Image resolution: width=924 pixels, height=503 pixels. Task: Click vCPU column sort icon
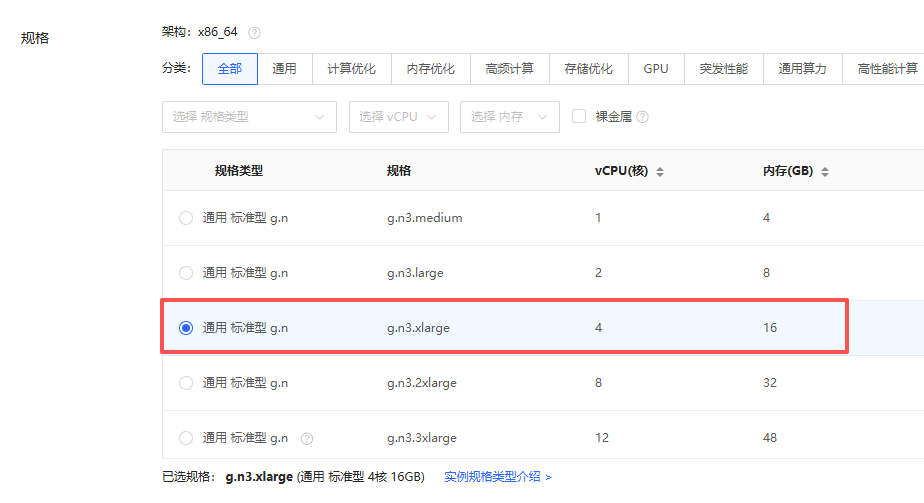pyautogui.click(x=660, y=172)
